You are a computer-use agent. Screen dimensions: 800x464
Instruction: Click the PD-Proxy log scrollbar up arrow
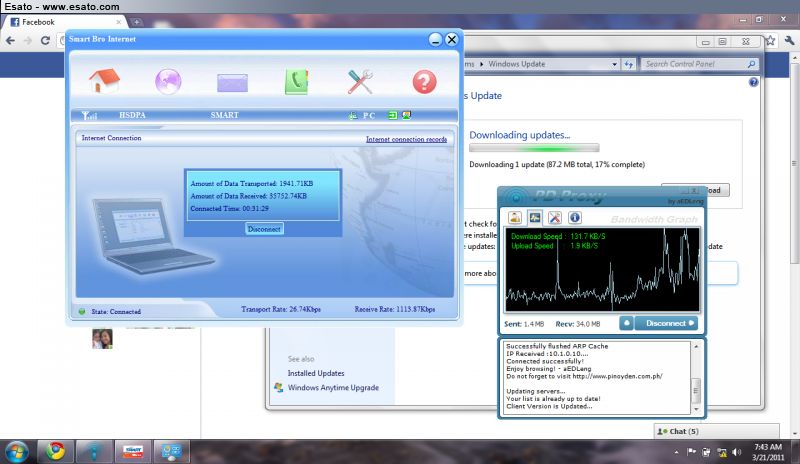coord(696,347)
